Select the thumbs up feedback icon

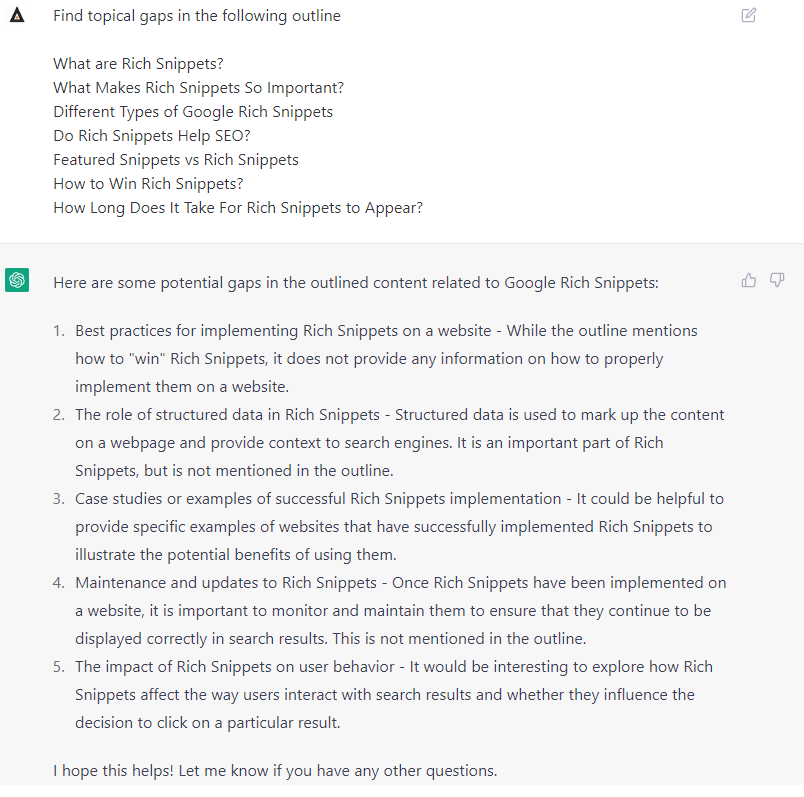[x=749, y=280]
